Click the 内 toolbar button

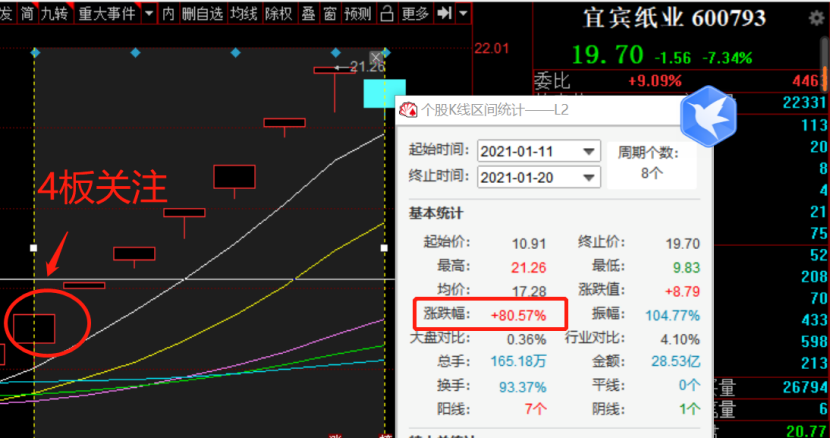168,13
